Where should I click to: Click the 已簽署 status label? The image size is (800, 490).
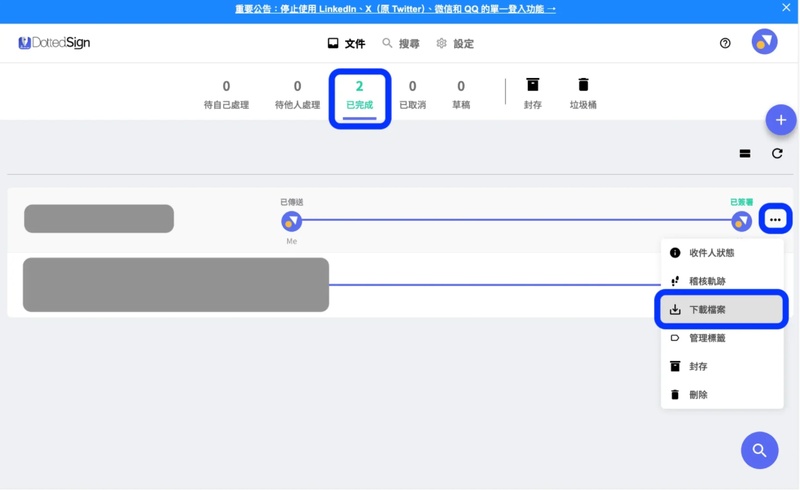(741, 202)
